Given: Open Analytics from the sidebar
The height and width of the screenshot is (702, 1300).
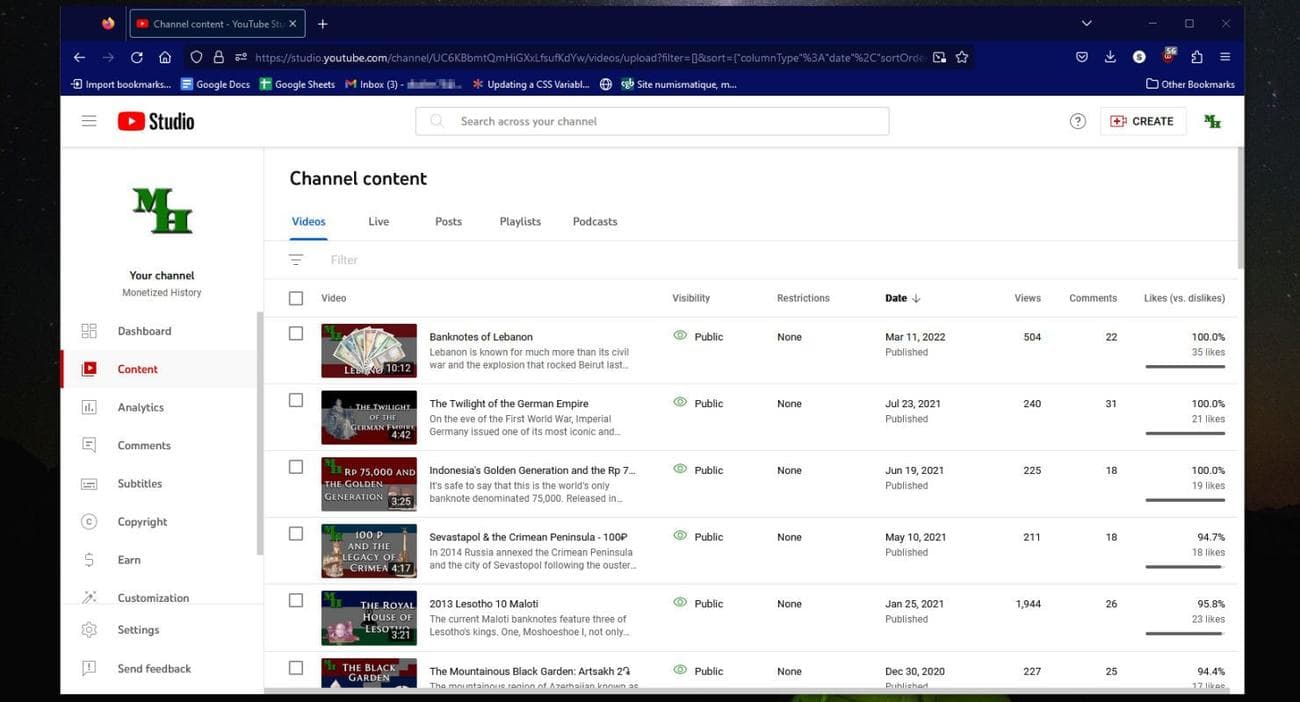Looking at the screenshot, I should point(140,407).
